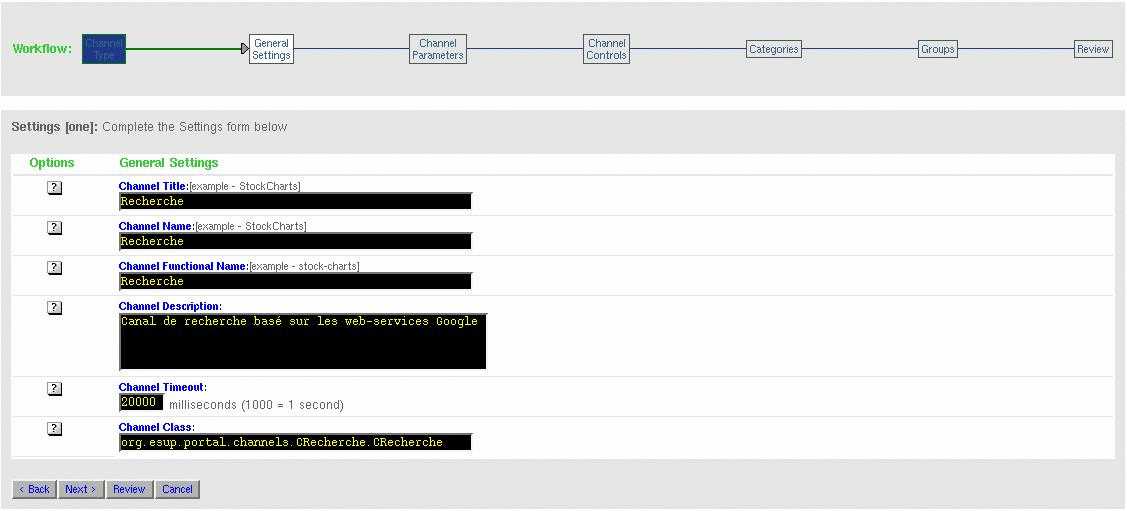Click into Channel Description text area
This screenshot has width=1127, height=511.
click(x=302, y=342)
